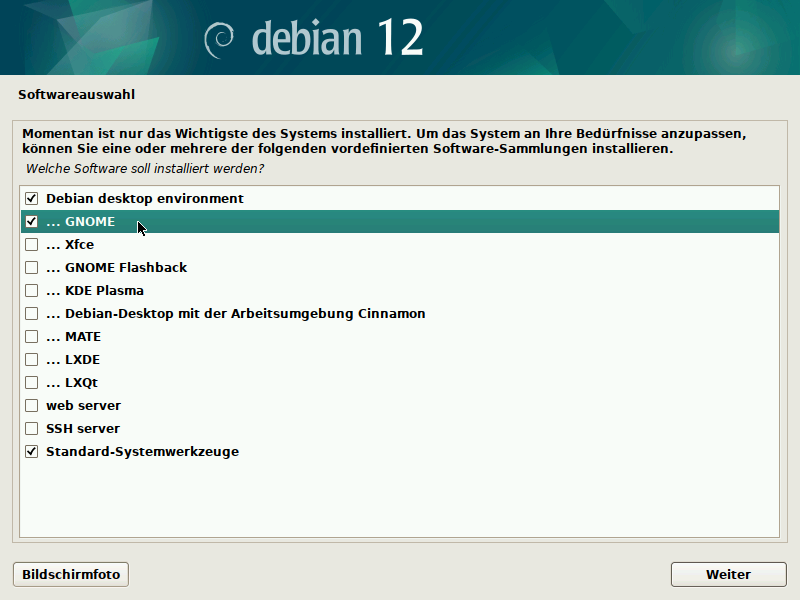Uncheck the Debian desktop environment checkbox

pyautogui.click(x=32, y=198)
